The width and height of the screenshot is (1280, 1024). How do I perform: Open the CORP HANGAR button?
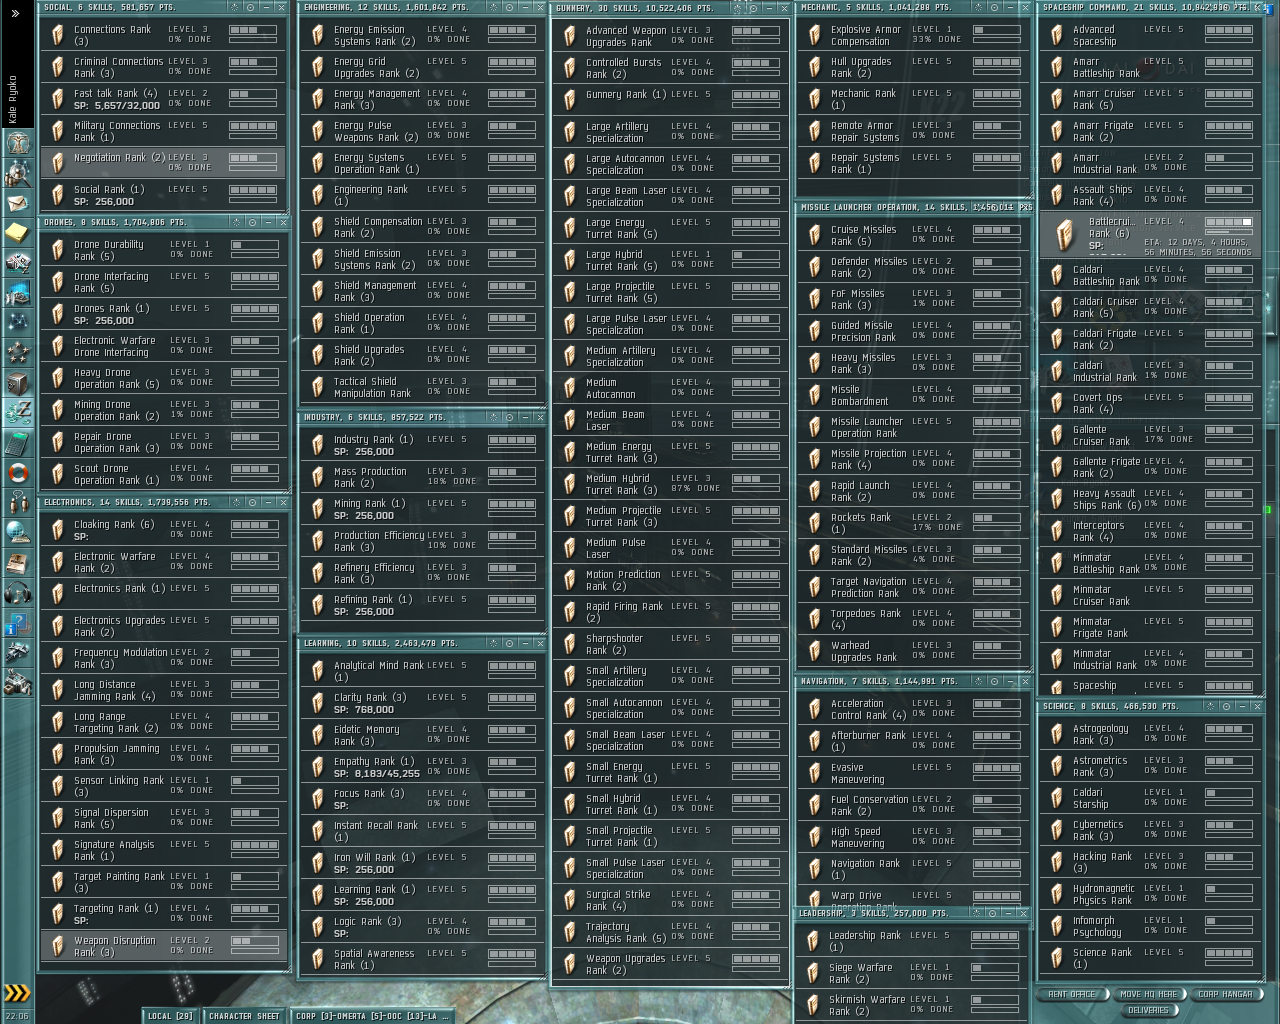tap(1225, 994)
